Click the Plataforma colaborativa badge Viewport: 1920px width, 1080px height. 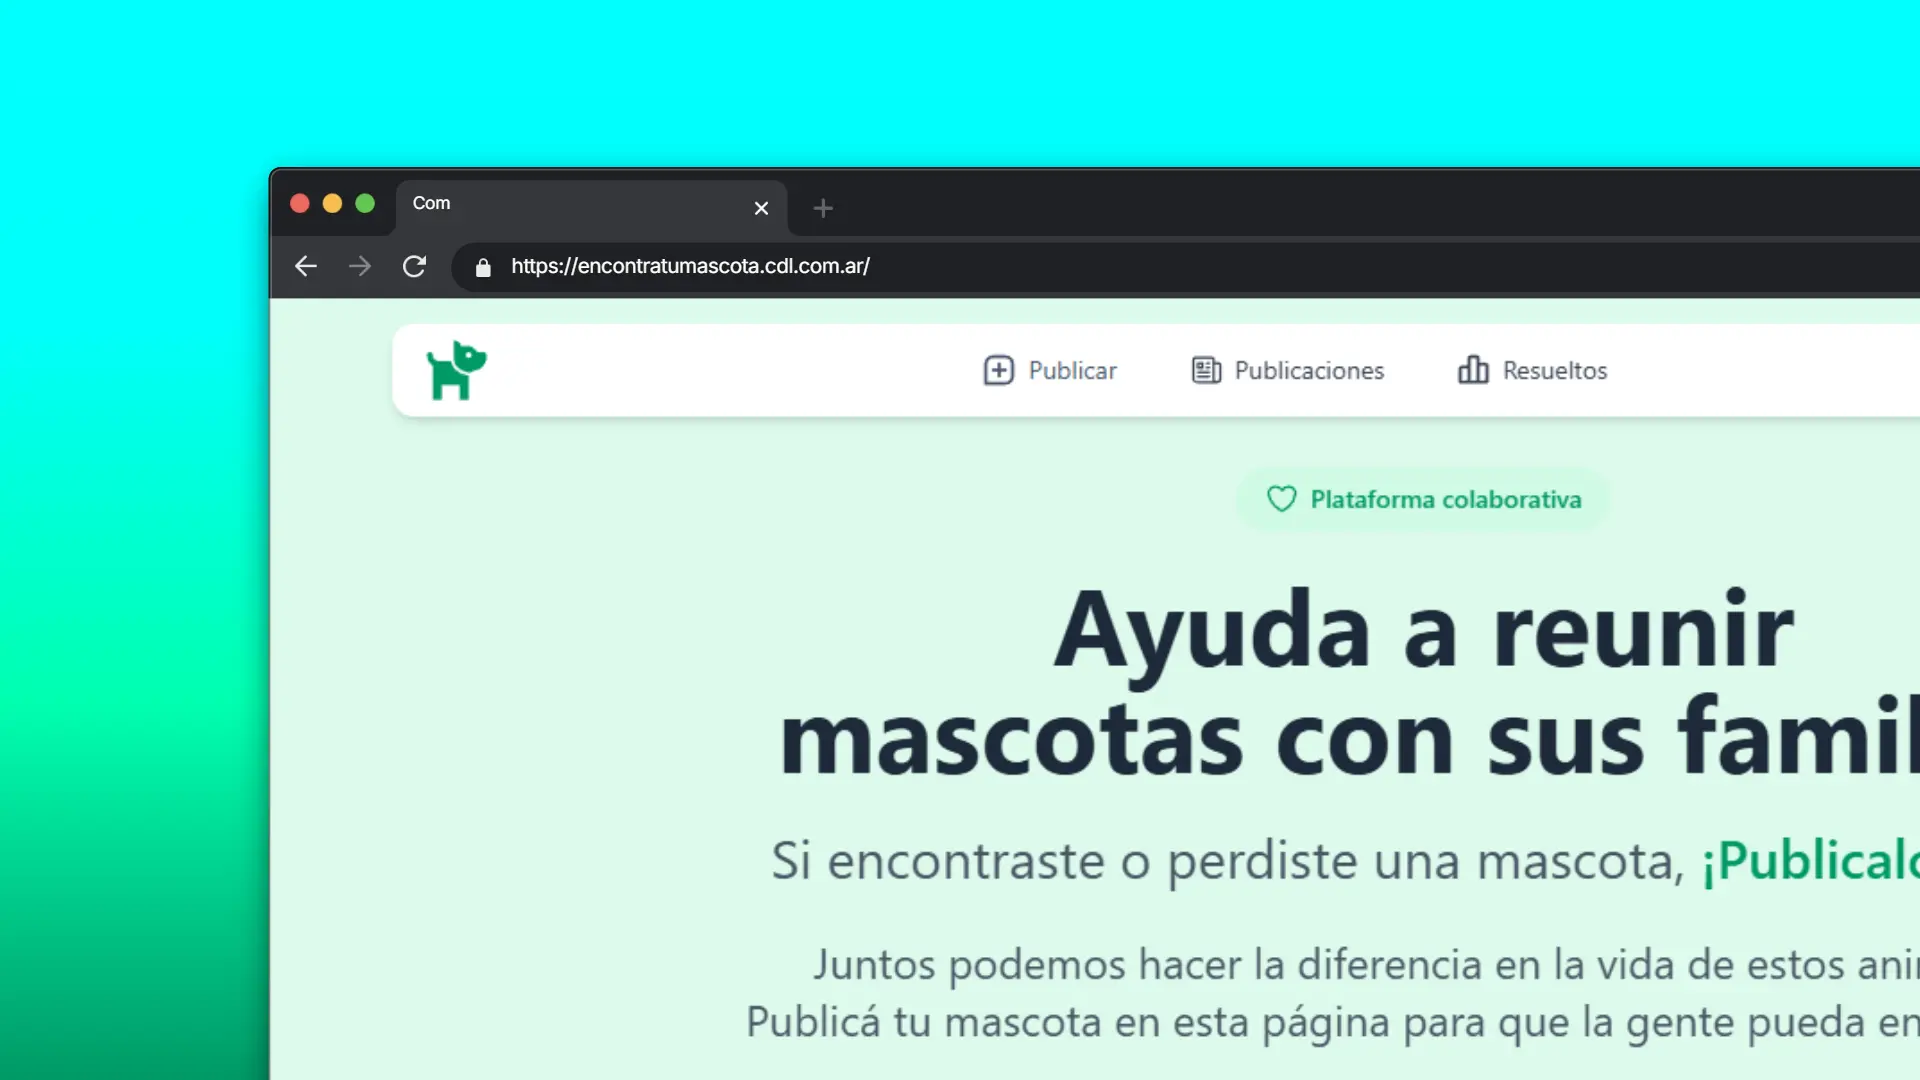(x=1444, y=499)
